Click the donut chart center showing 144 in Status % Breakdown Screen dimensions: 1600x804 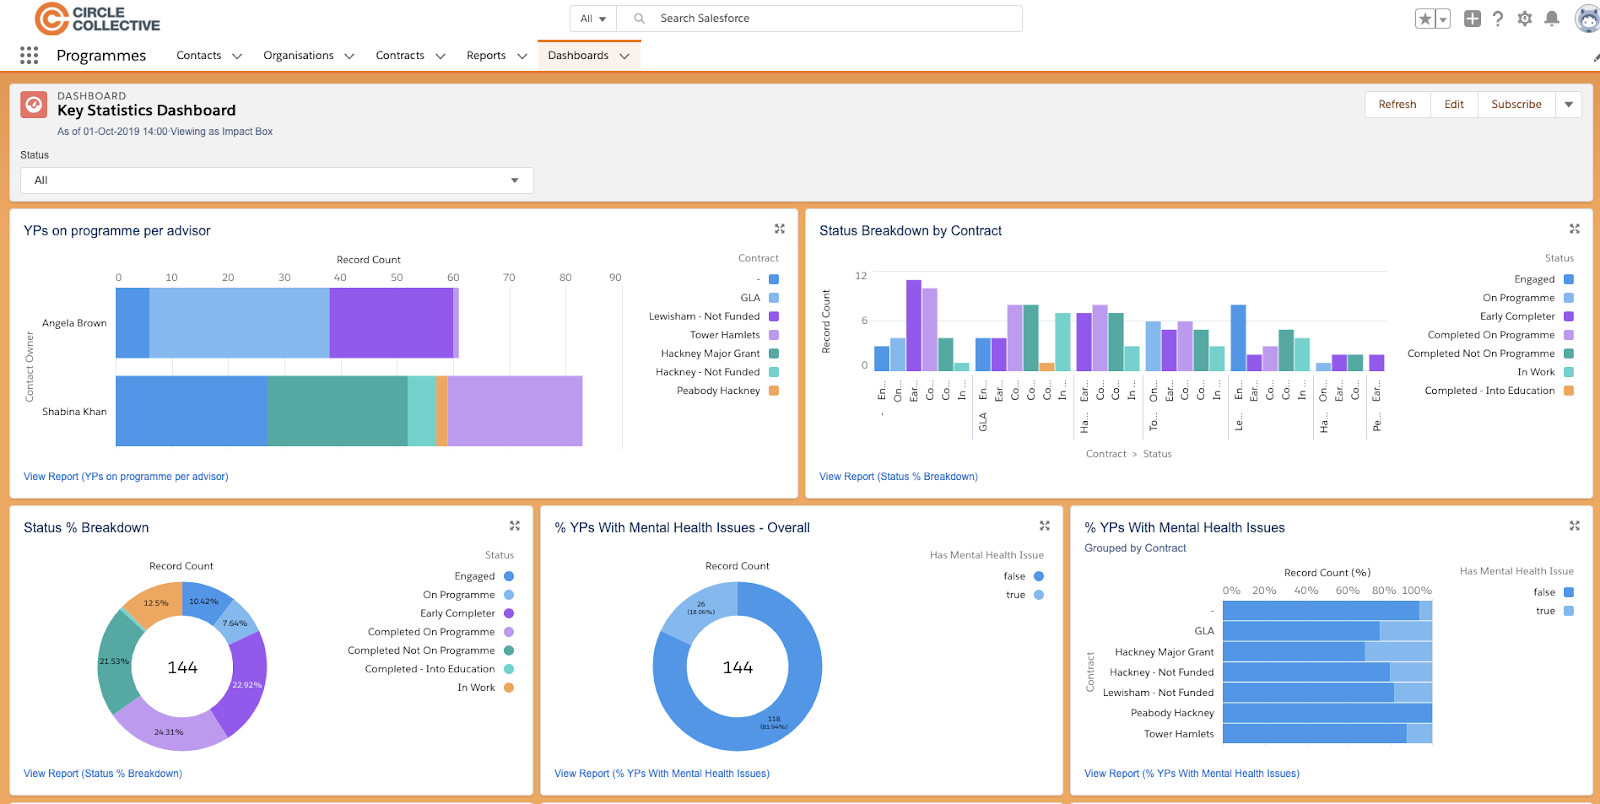pos(182,667)
